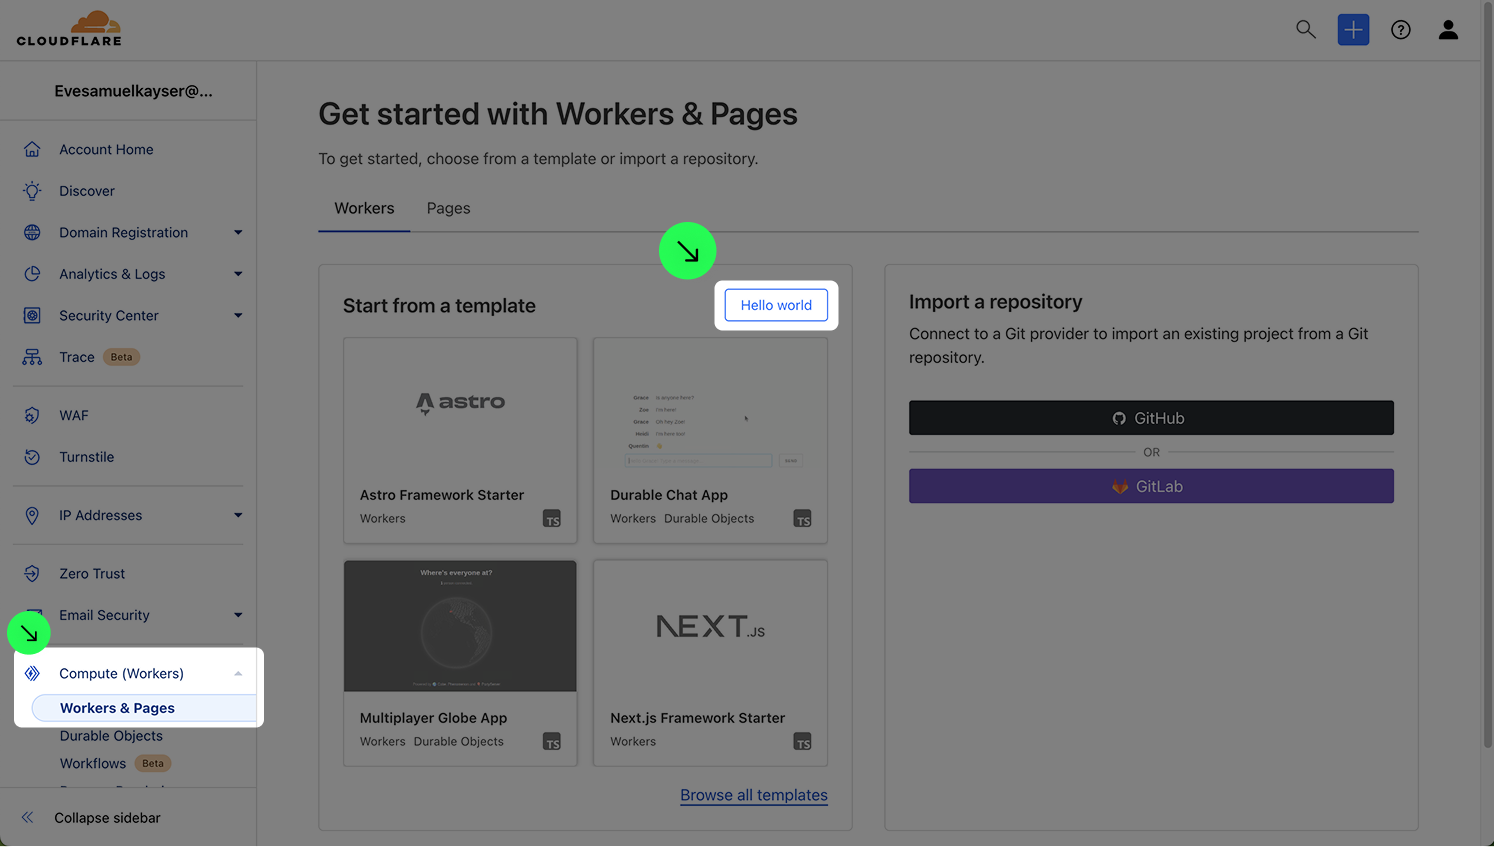1494x847 pixels.
Task: Open the help question mark icon
Action: pos(1401,30)
